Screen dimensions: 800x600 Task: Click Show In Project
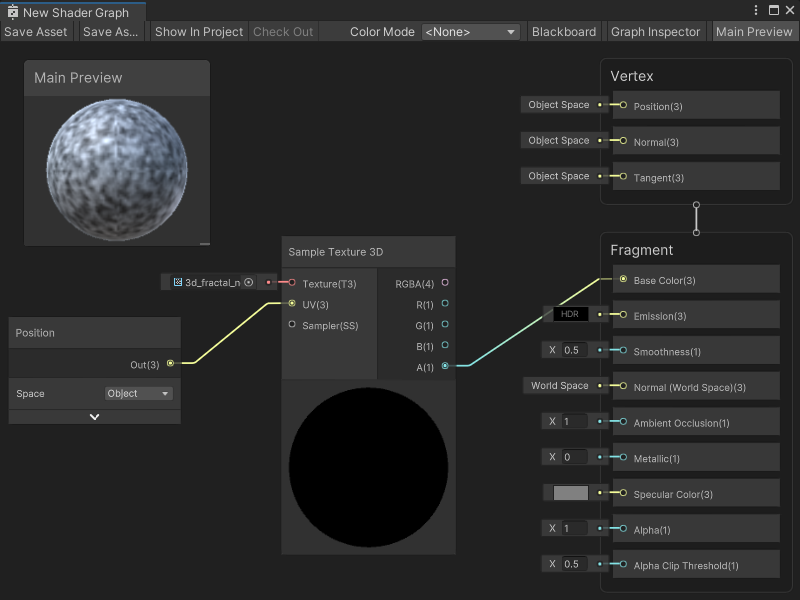198,31
